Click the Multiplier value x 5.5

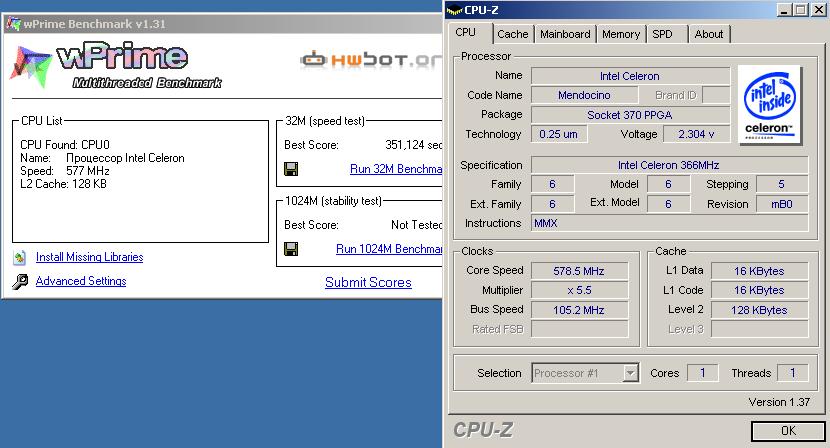click(x=580, y=290)
